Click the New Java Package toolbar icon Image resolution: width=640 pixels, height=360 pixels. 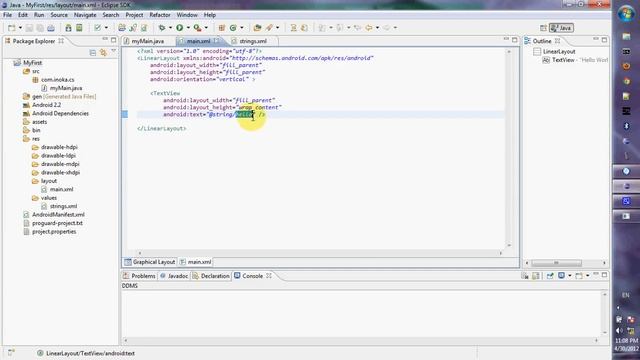(x=222, y=28)
